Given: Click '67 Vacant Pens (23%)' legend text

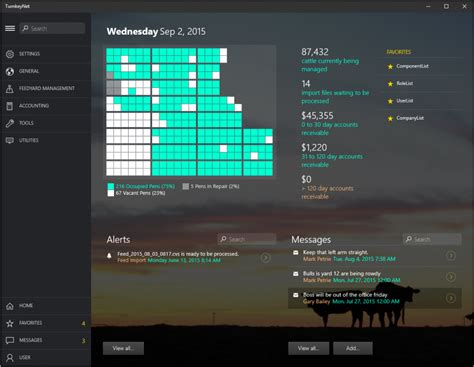Looking at the screenshot, I should tap(140, 193).
